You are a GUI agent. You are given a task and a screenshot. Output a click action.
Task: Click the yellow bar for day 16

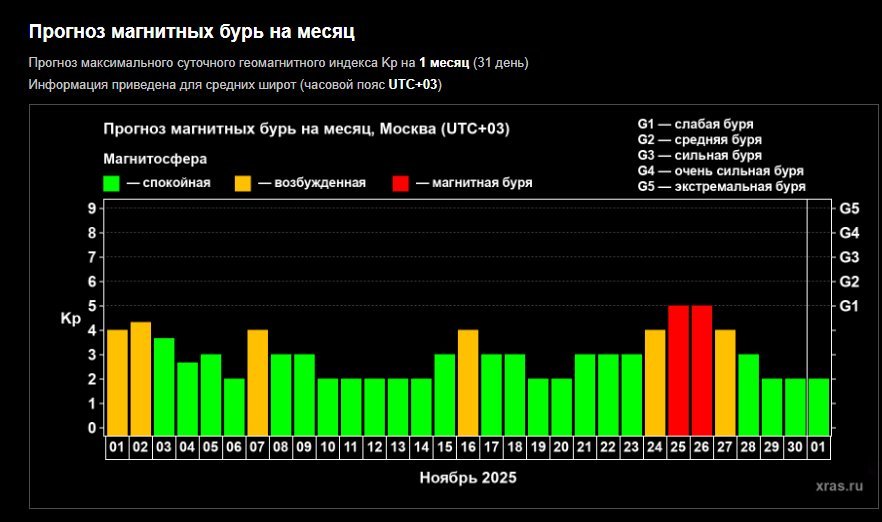[468, 380]
